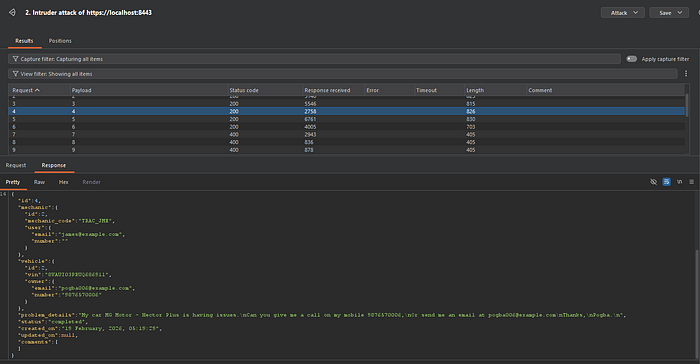The width and height of the screenshot is (700, 364).
Task: Open the Attack dropdown menu
Action: [x=623, y=13]
